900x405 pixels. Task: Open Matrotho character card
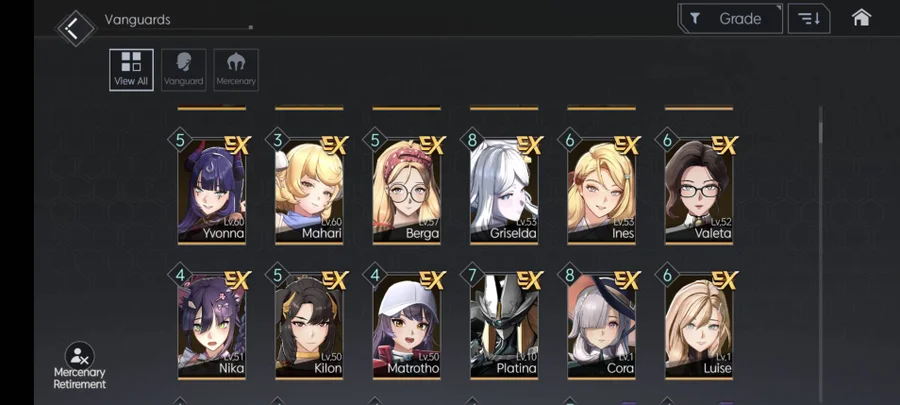407,326
